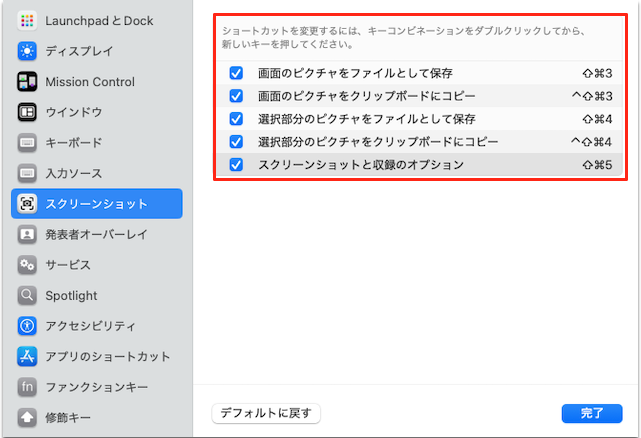Open the ファンクションキー fn icon

click(28, 387)
